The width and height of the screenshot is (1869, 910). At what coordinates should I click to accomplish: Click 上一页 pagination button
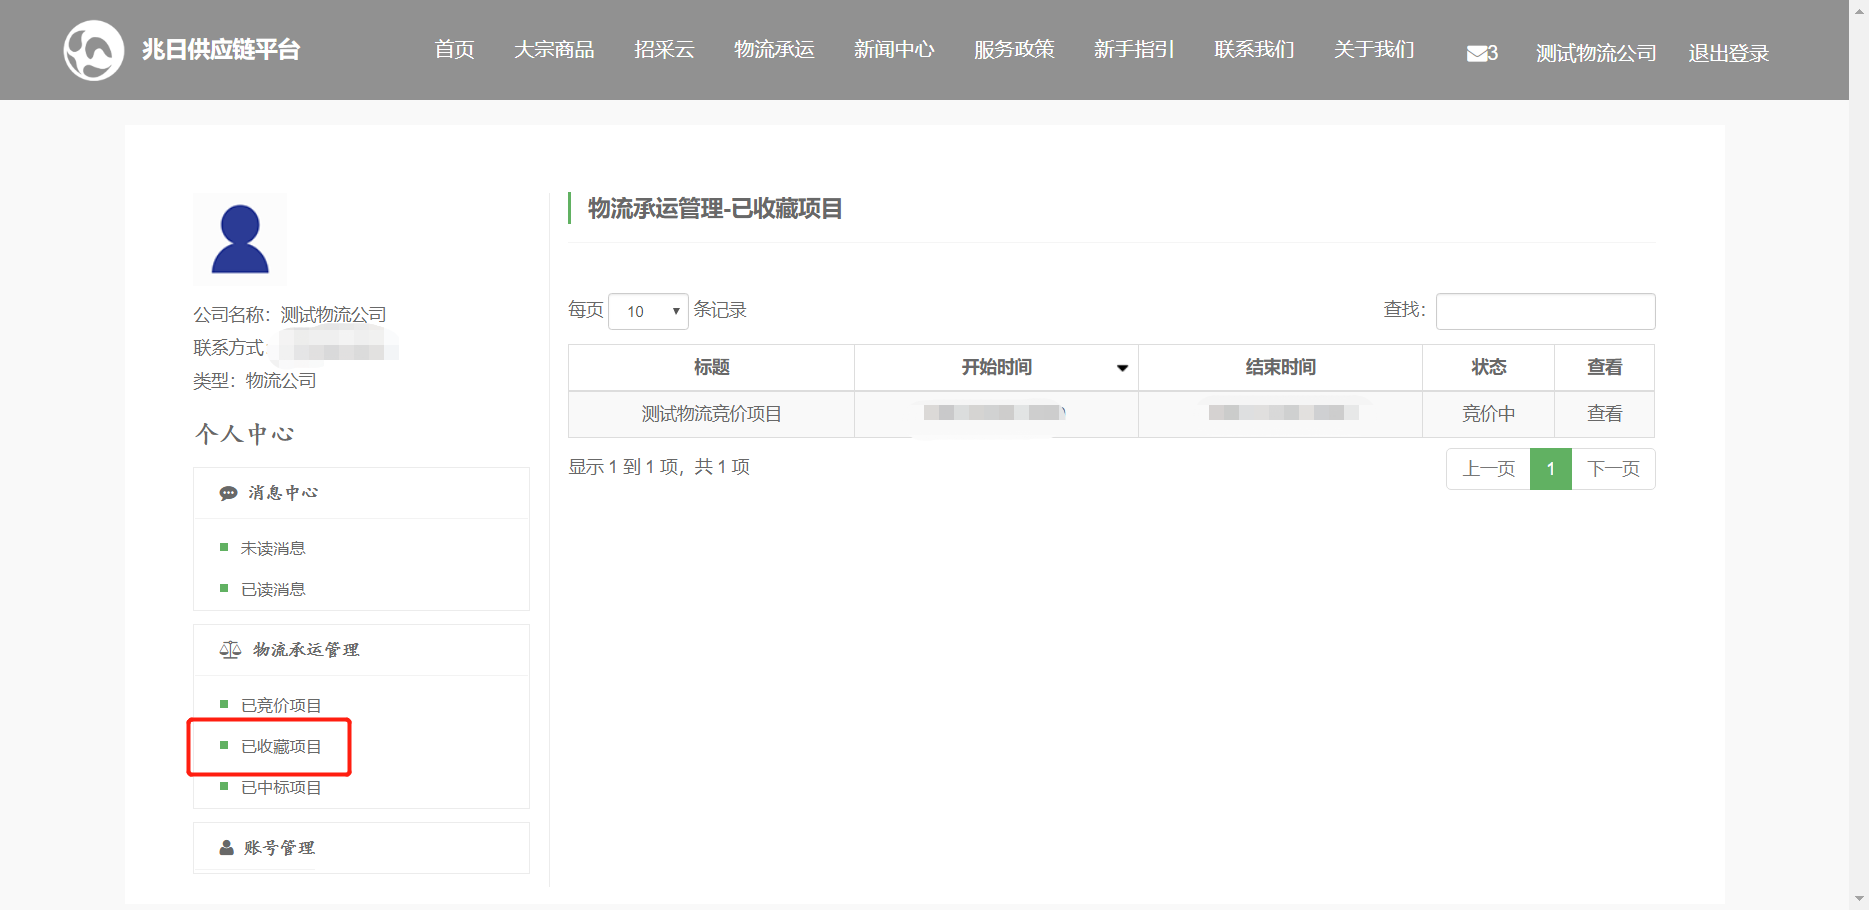tap(1488, 469)
